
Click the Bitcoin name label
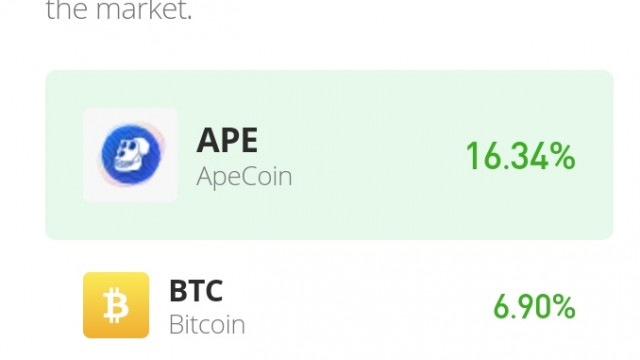coord(207,324)
